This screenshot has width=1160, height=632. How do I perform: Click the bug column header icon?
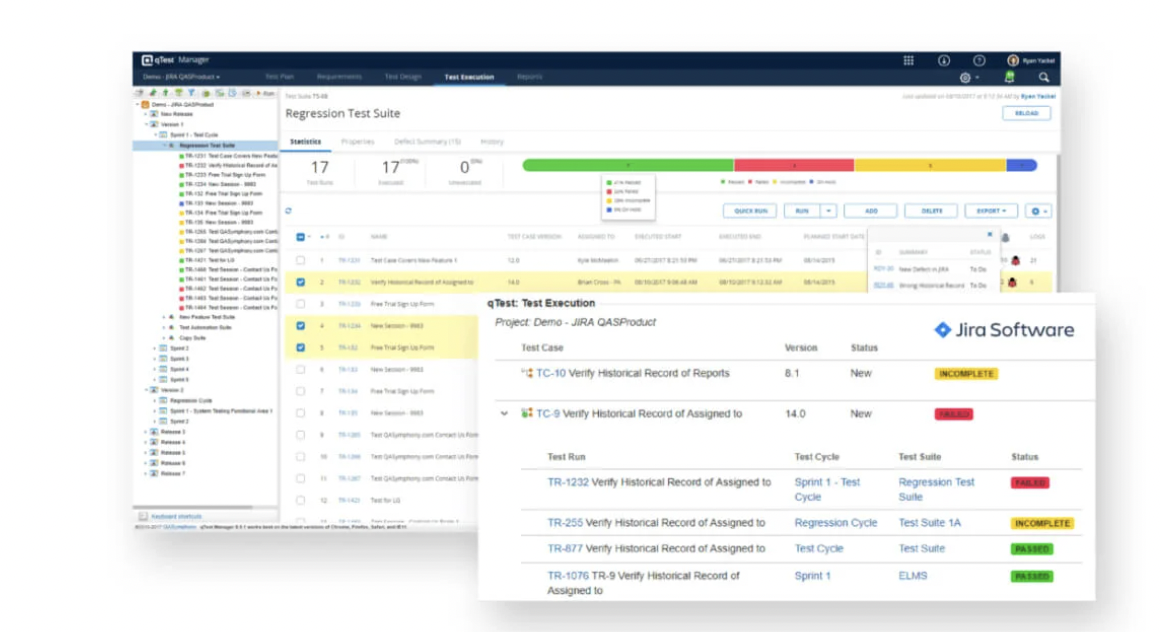tap(1005, 238)
